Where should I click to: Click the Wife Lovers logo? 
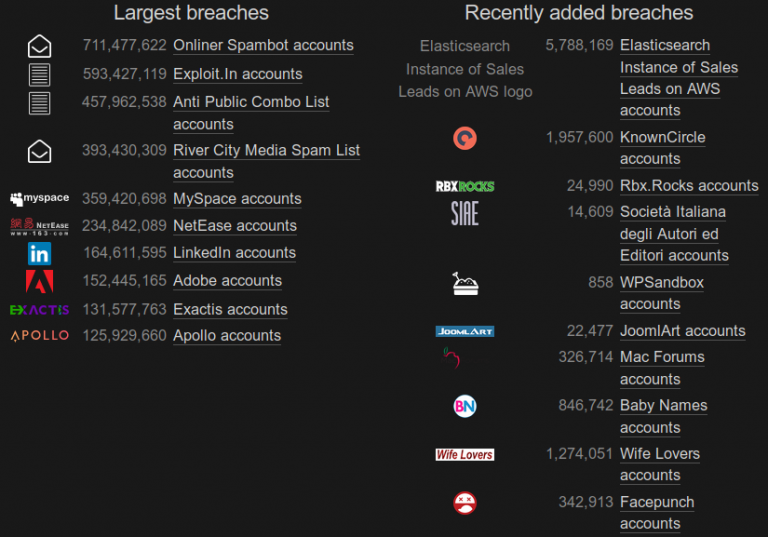465,455
